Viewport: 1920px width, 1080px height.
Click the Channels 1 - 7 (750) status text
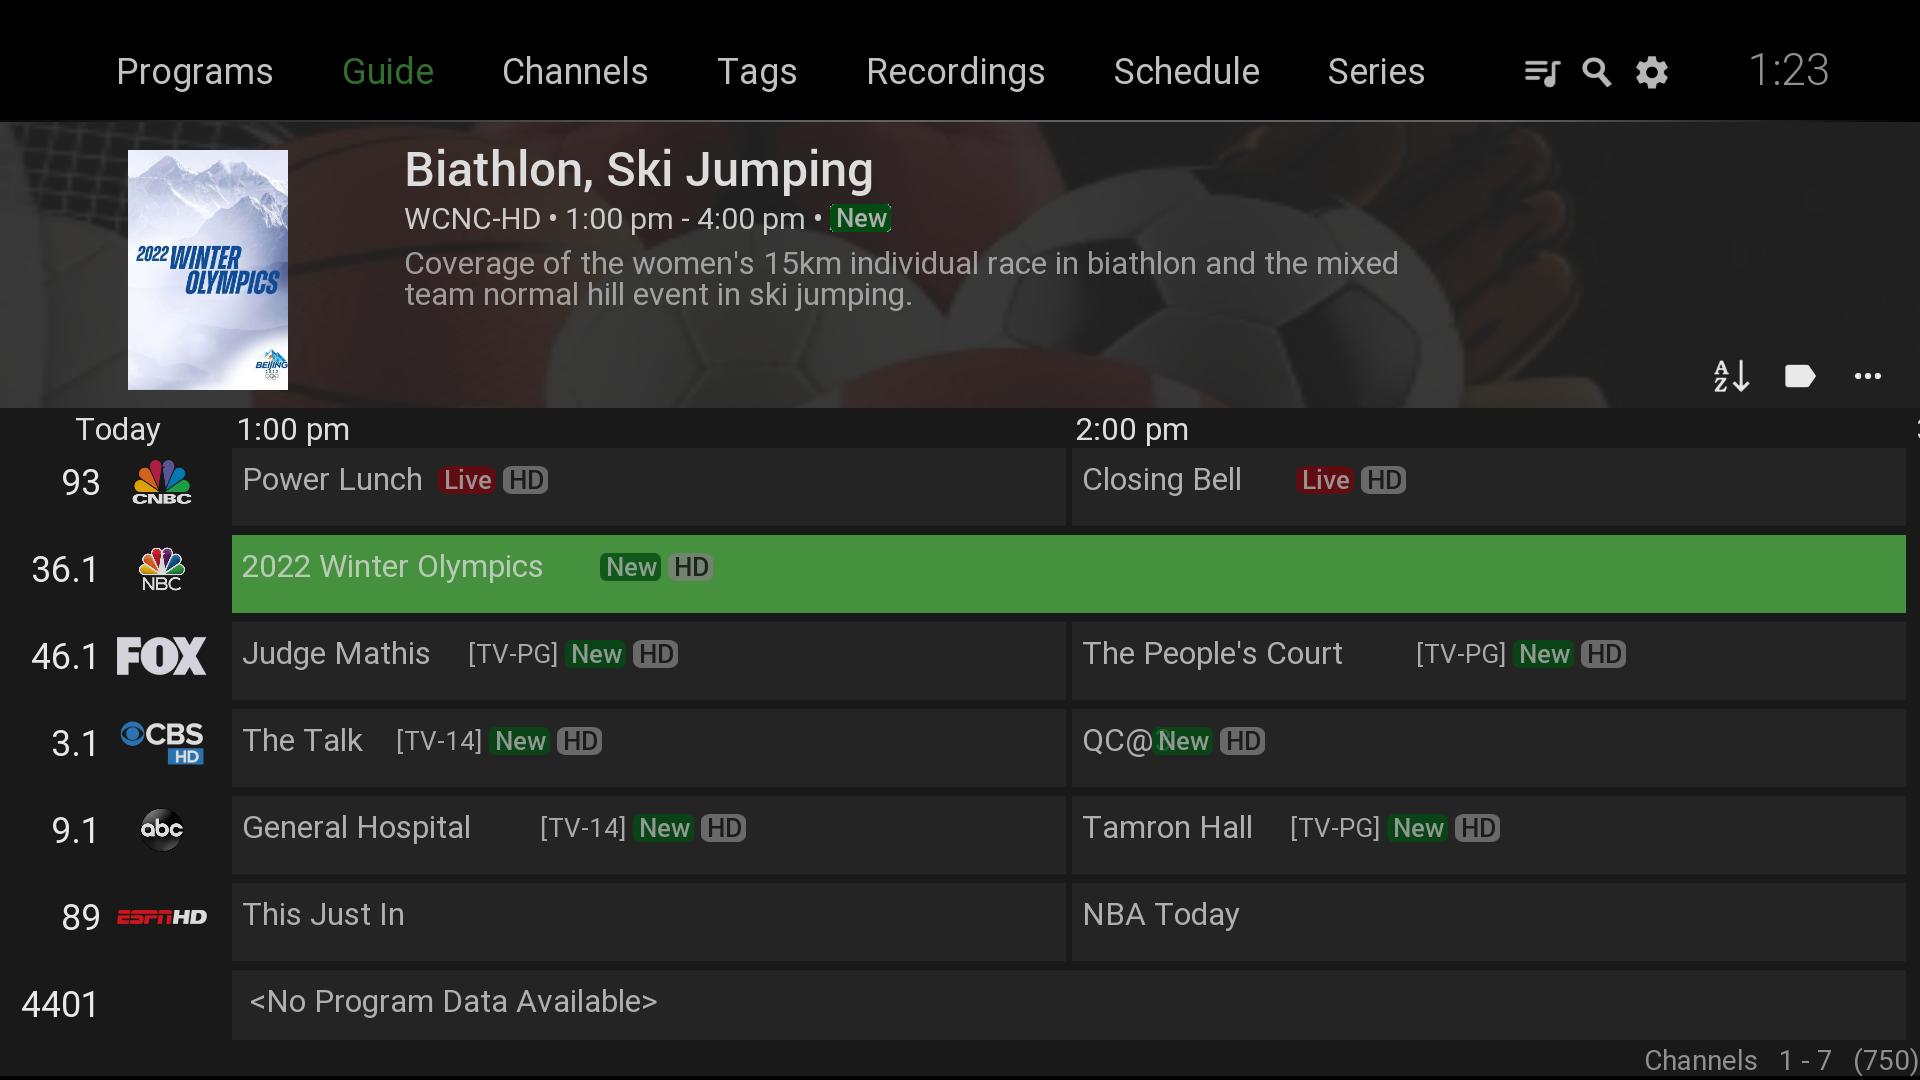tap(1780, 1060)
